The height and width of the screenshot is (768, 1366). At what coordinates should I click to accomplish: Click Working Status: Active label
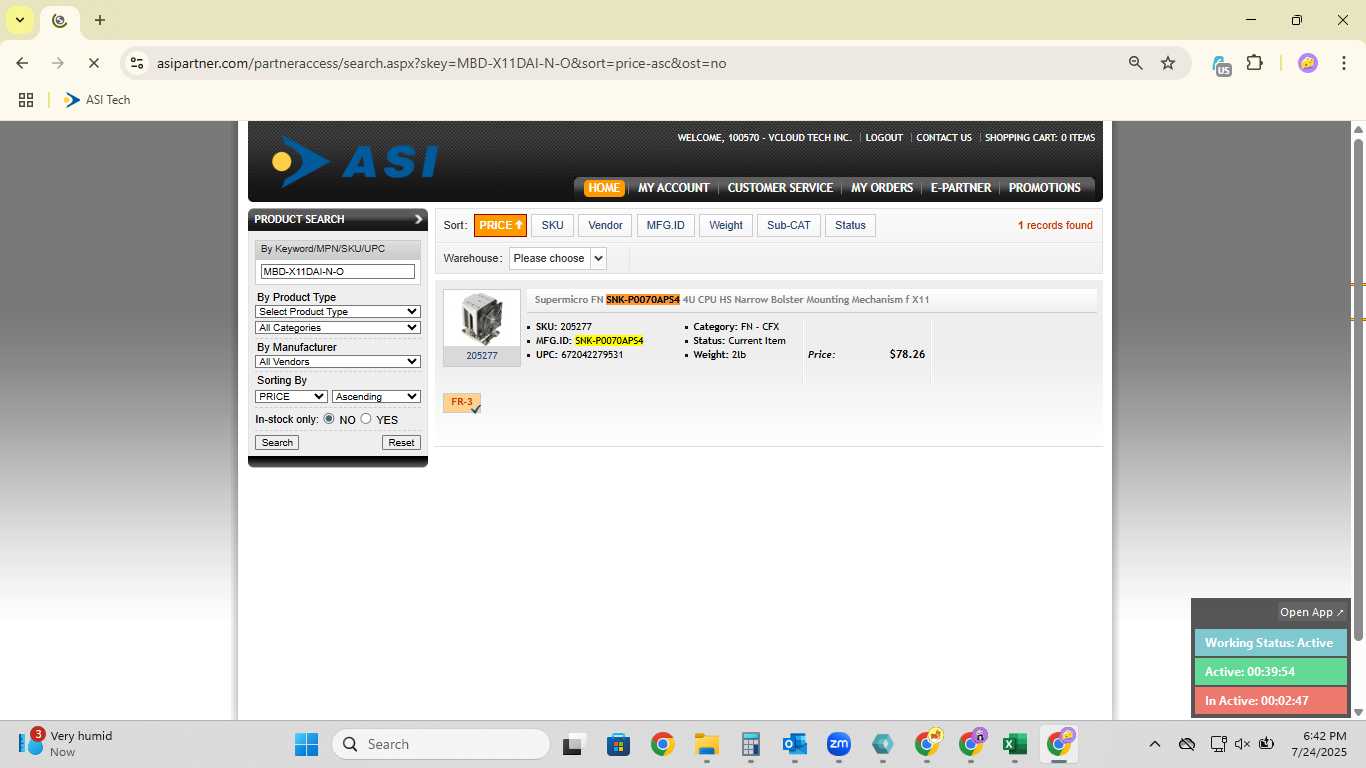tap(1270, 643)
